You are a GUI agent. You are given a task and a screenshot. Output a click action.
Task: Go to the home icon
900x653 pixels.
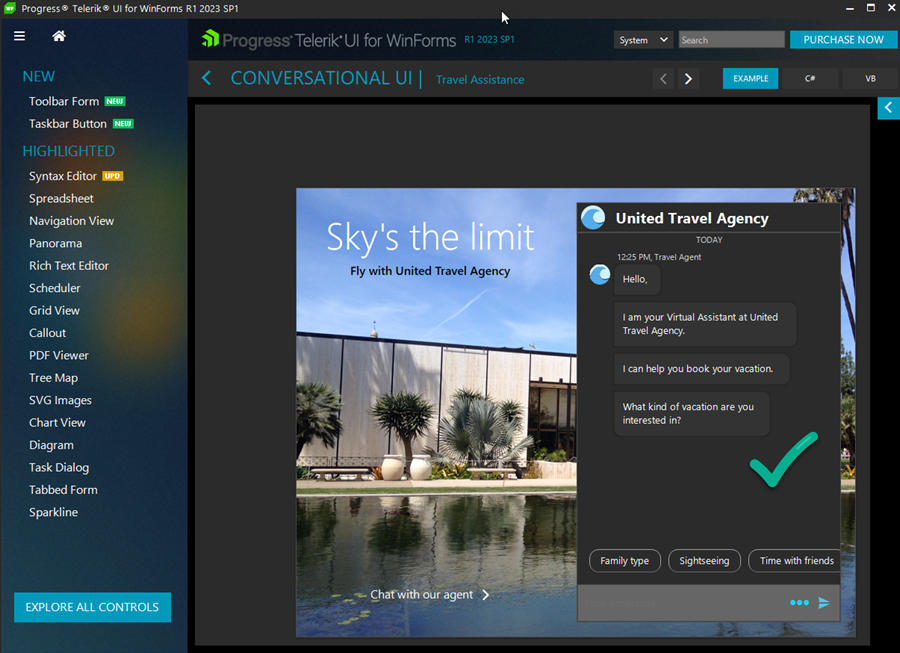(59, 36)
